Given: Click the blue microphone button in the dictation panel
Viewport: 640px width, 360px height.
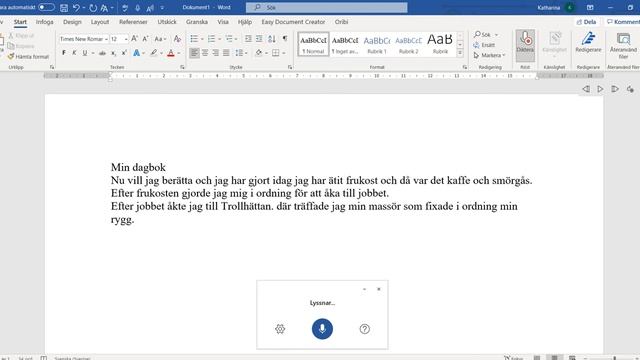Looking at the screenshot, I should pyautogui.click(x=322, y=329).
